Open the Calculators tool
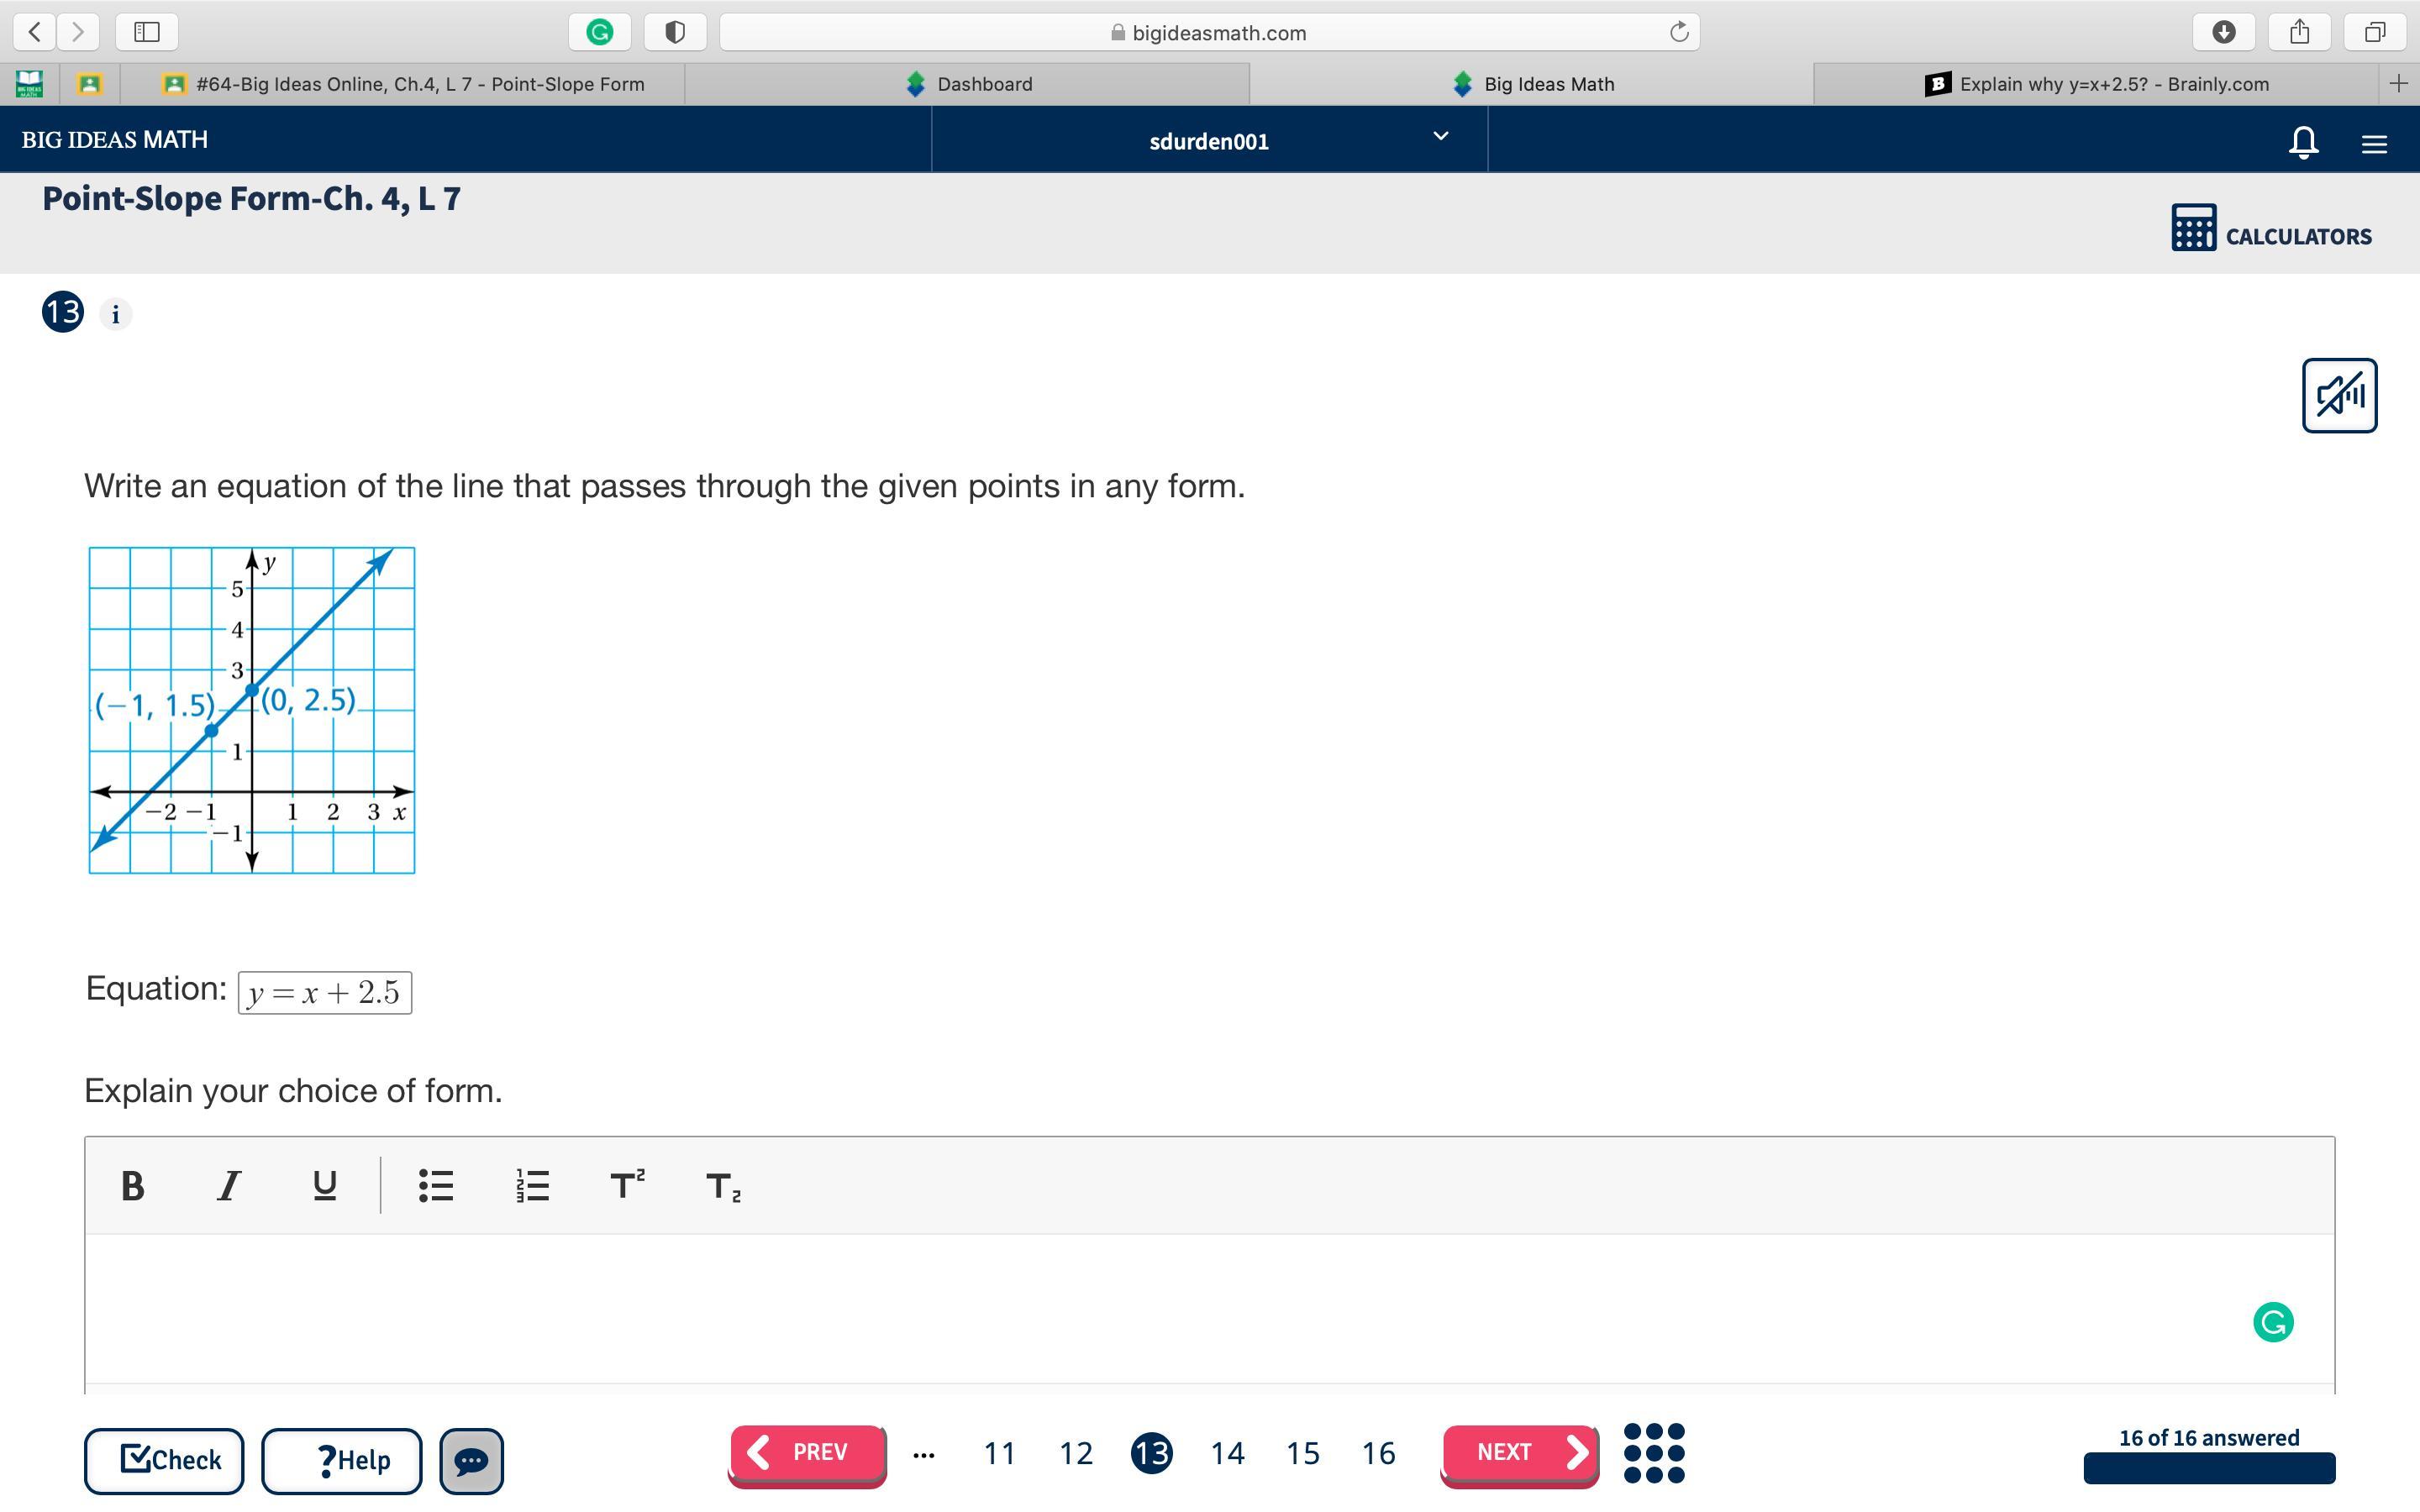The image size is (2420, 1512). click(2271, 229)
